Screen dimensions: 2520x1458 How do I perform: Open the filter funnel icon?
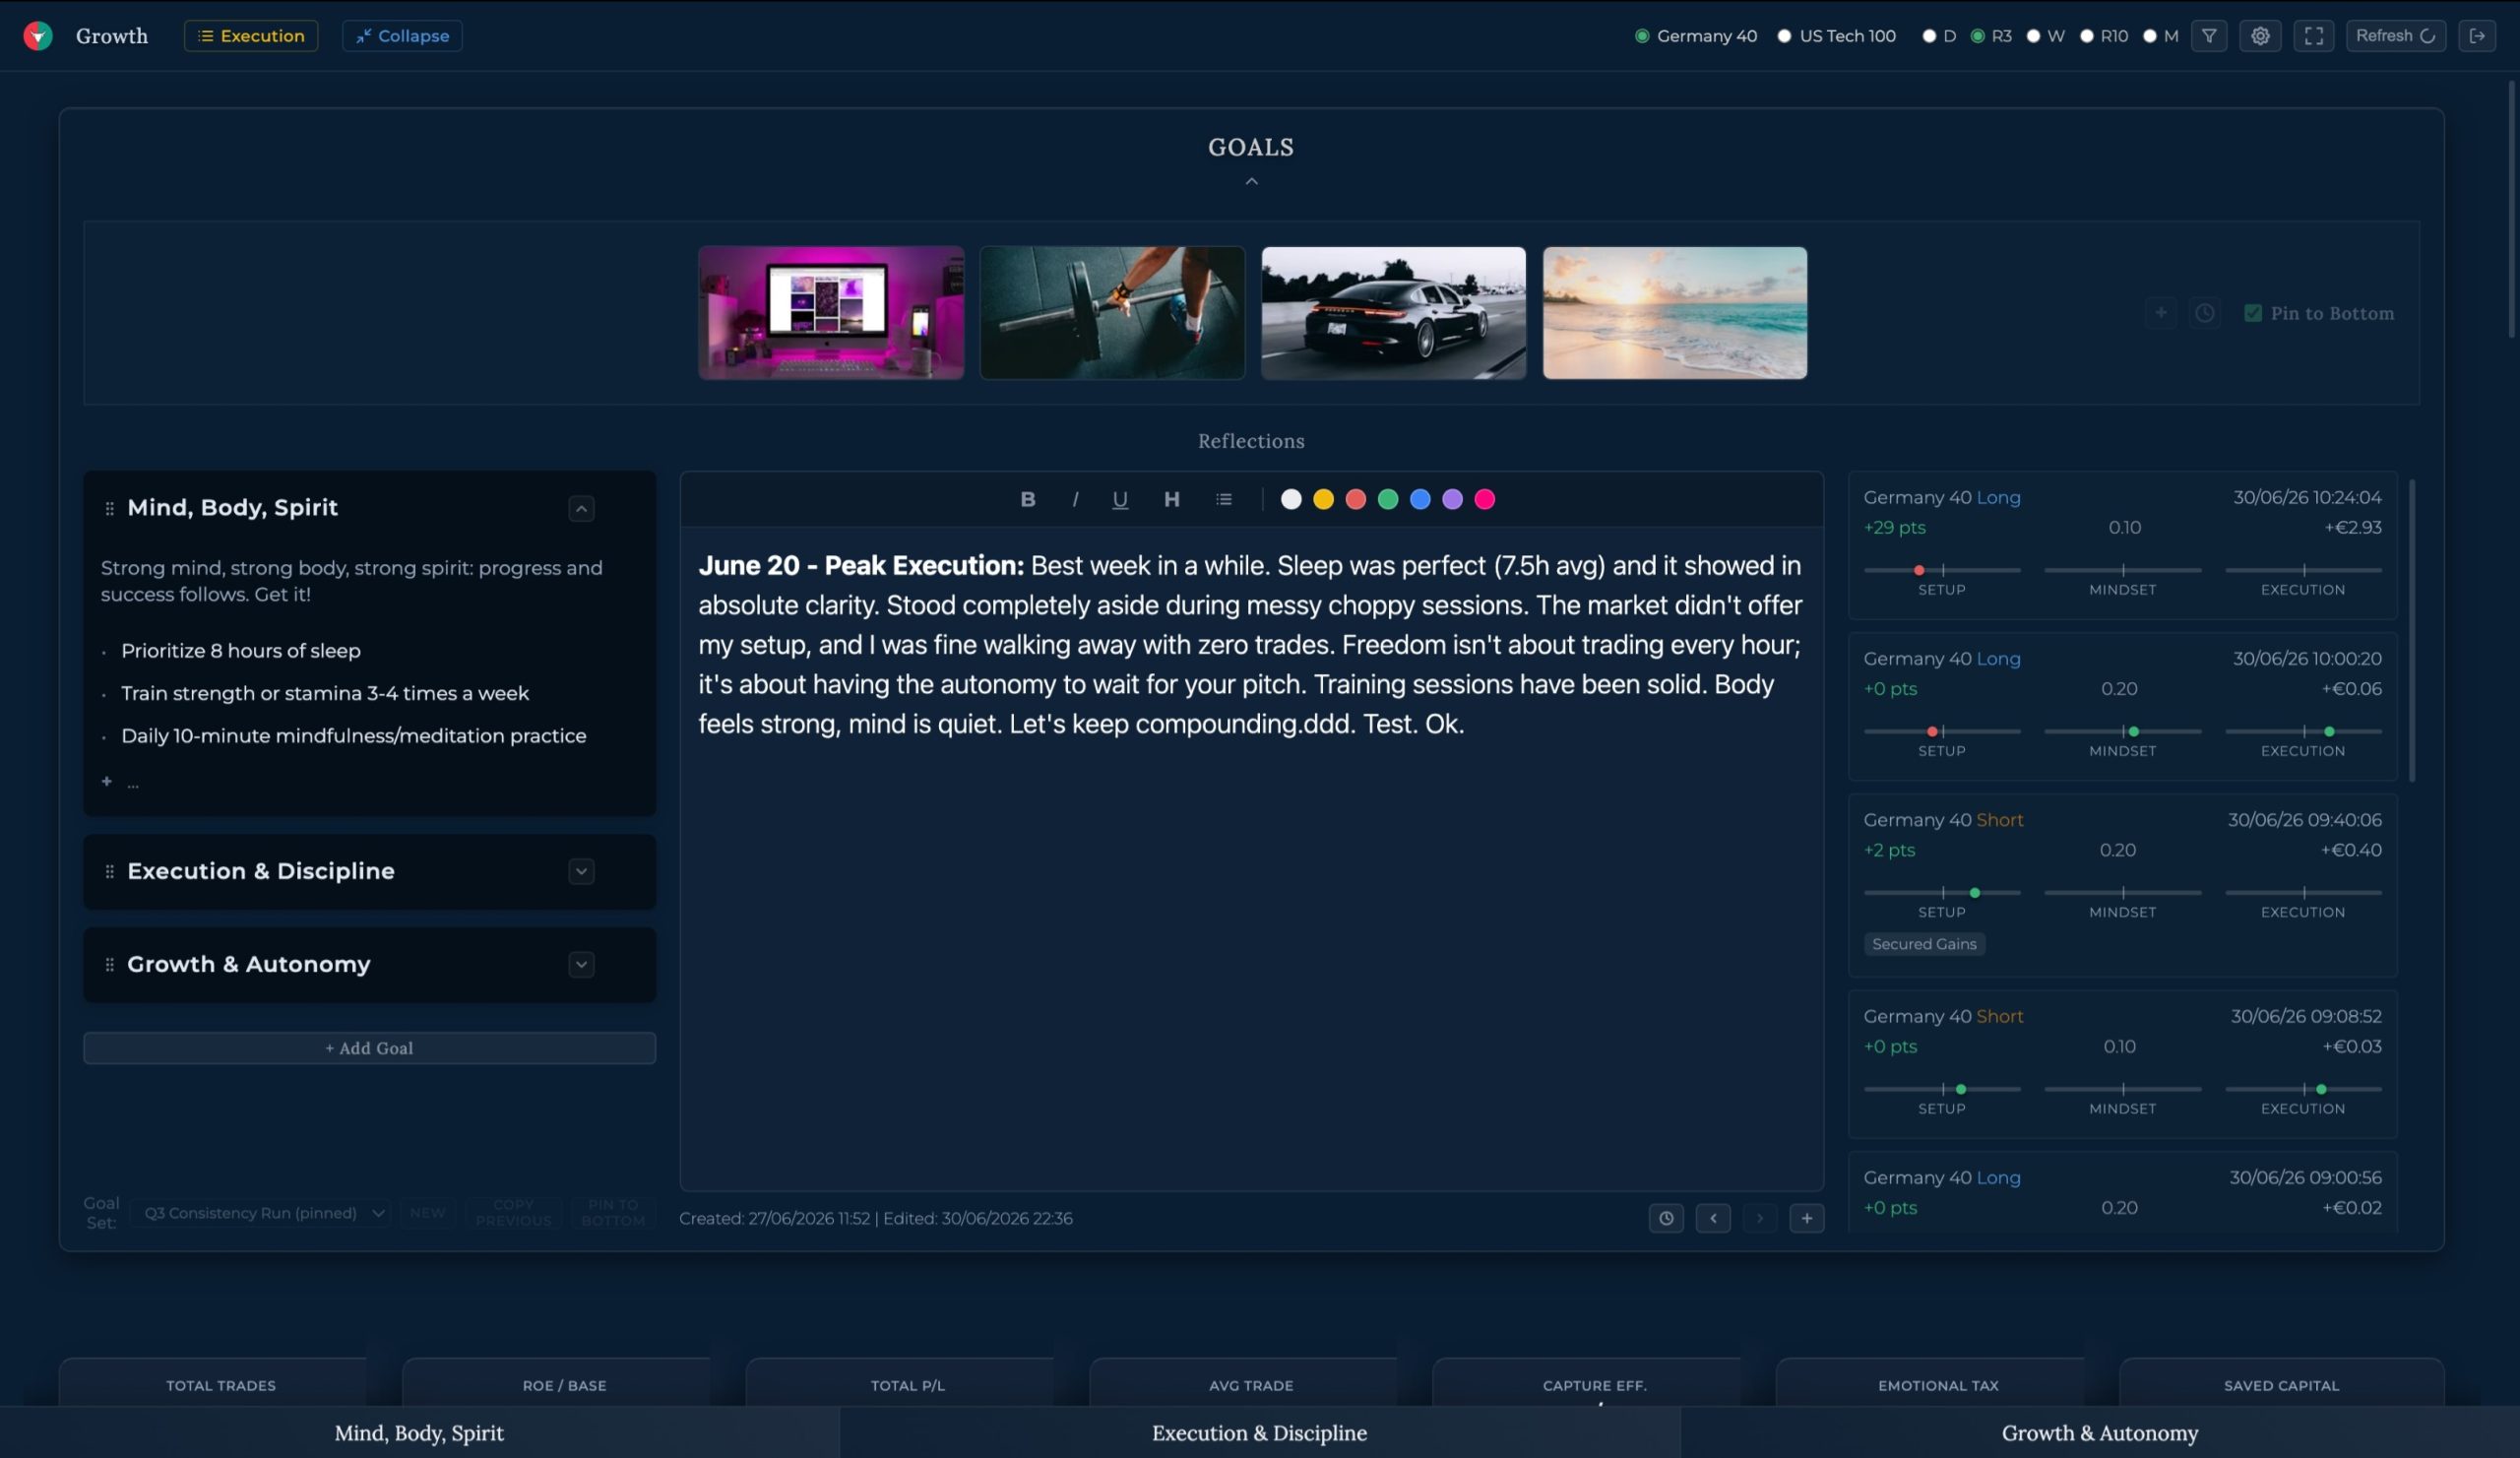coord(2209,36)
